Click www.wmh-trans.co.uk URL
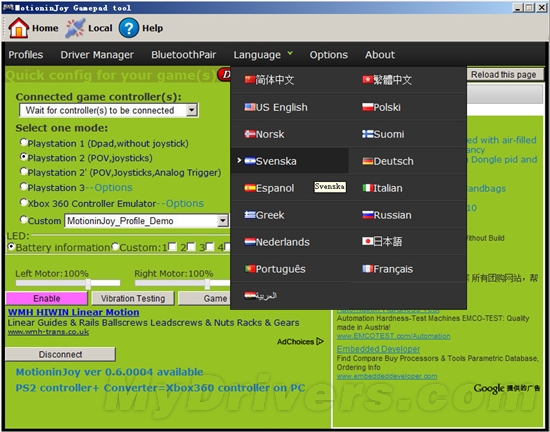The height and width of the screenshot is (432, 550). (48, 332)
